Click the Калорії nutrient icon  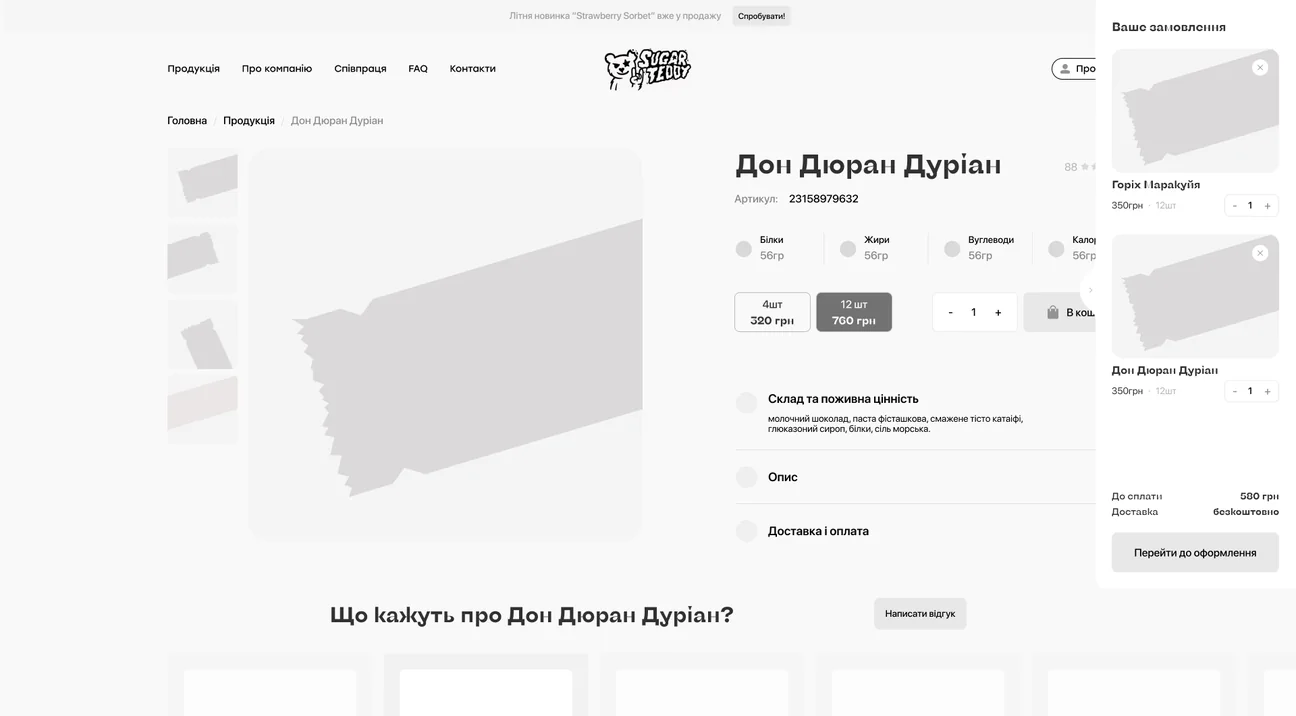click(1056, 249)
